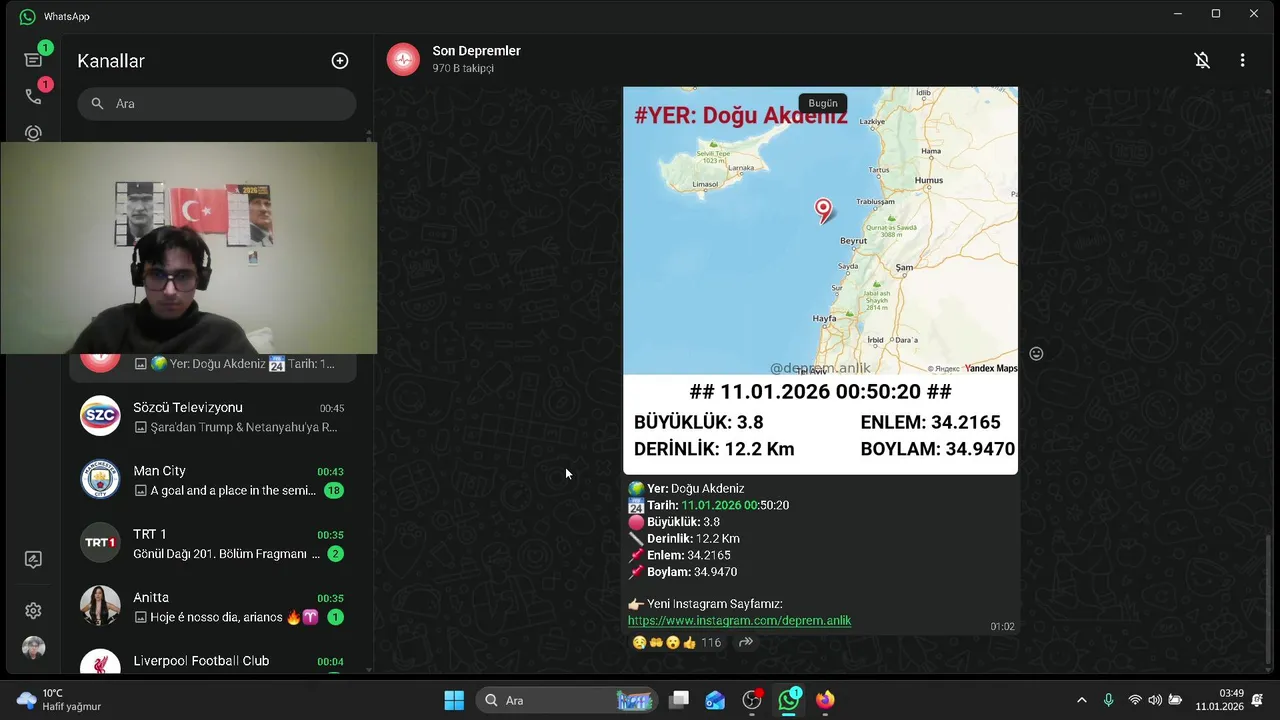1280x720 pixels.
Task: Click the Man City club avatar
Action: click(100, 479)
